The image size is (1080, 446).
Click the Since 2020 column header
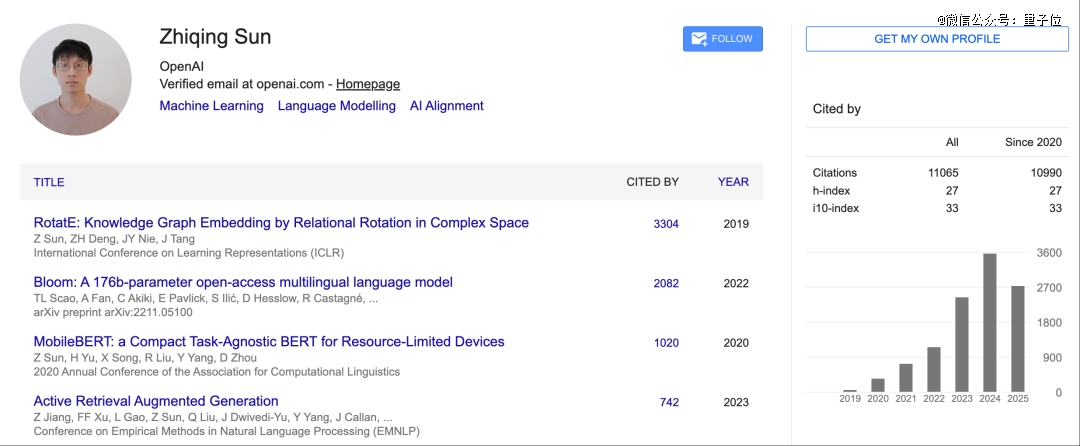[1033, 142]
